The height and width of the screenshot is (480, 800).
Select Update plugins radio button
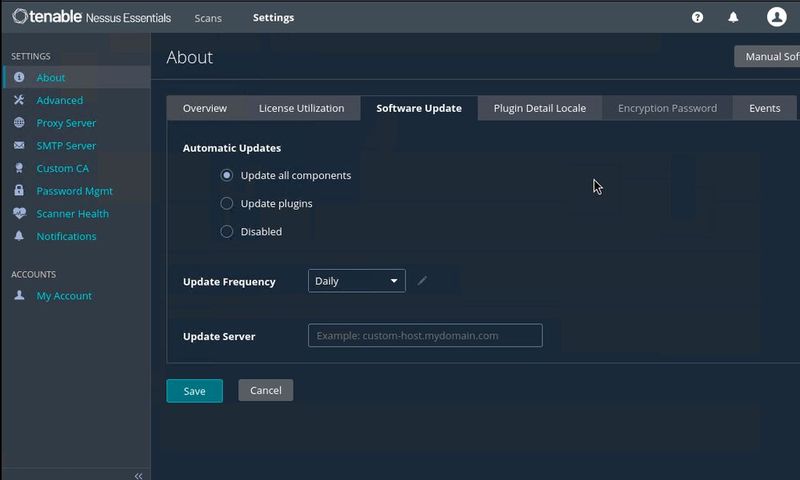coord(227,204)
